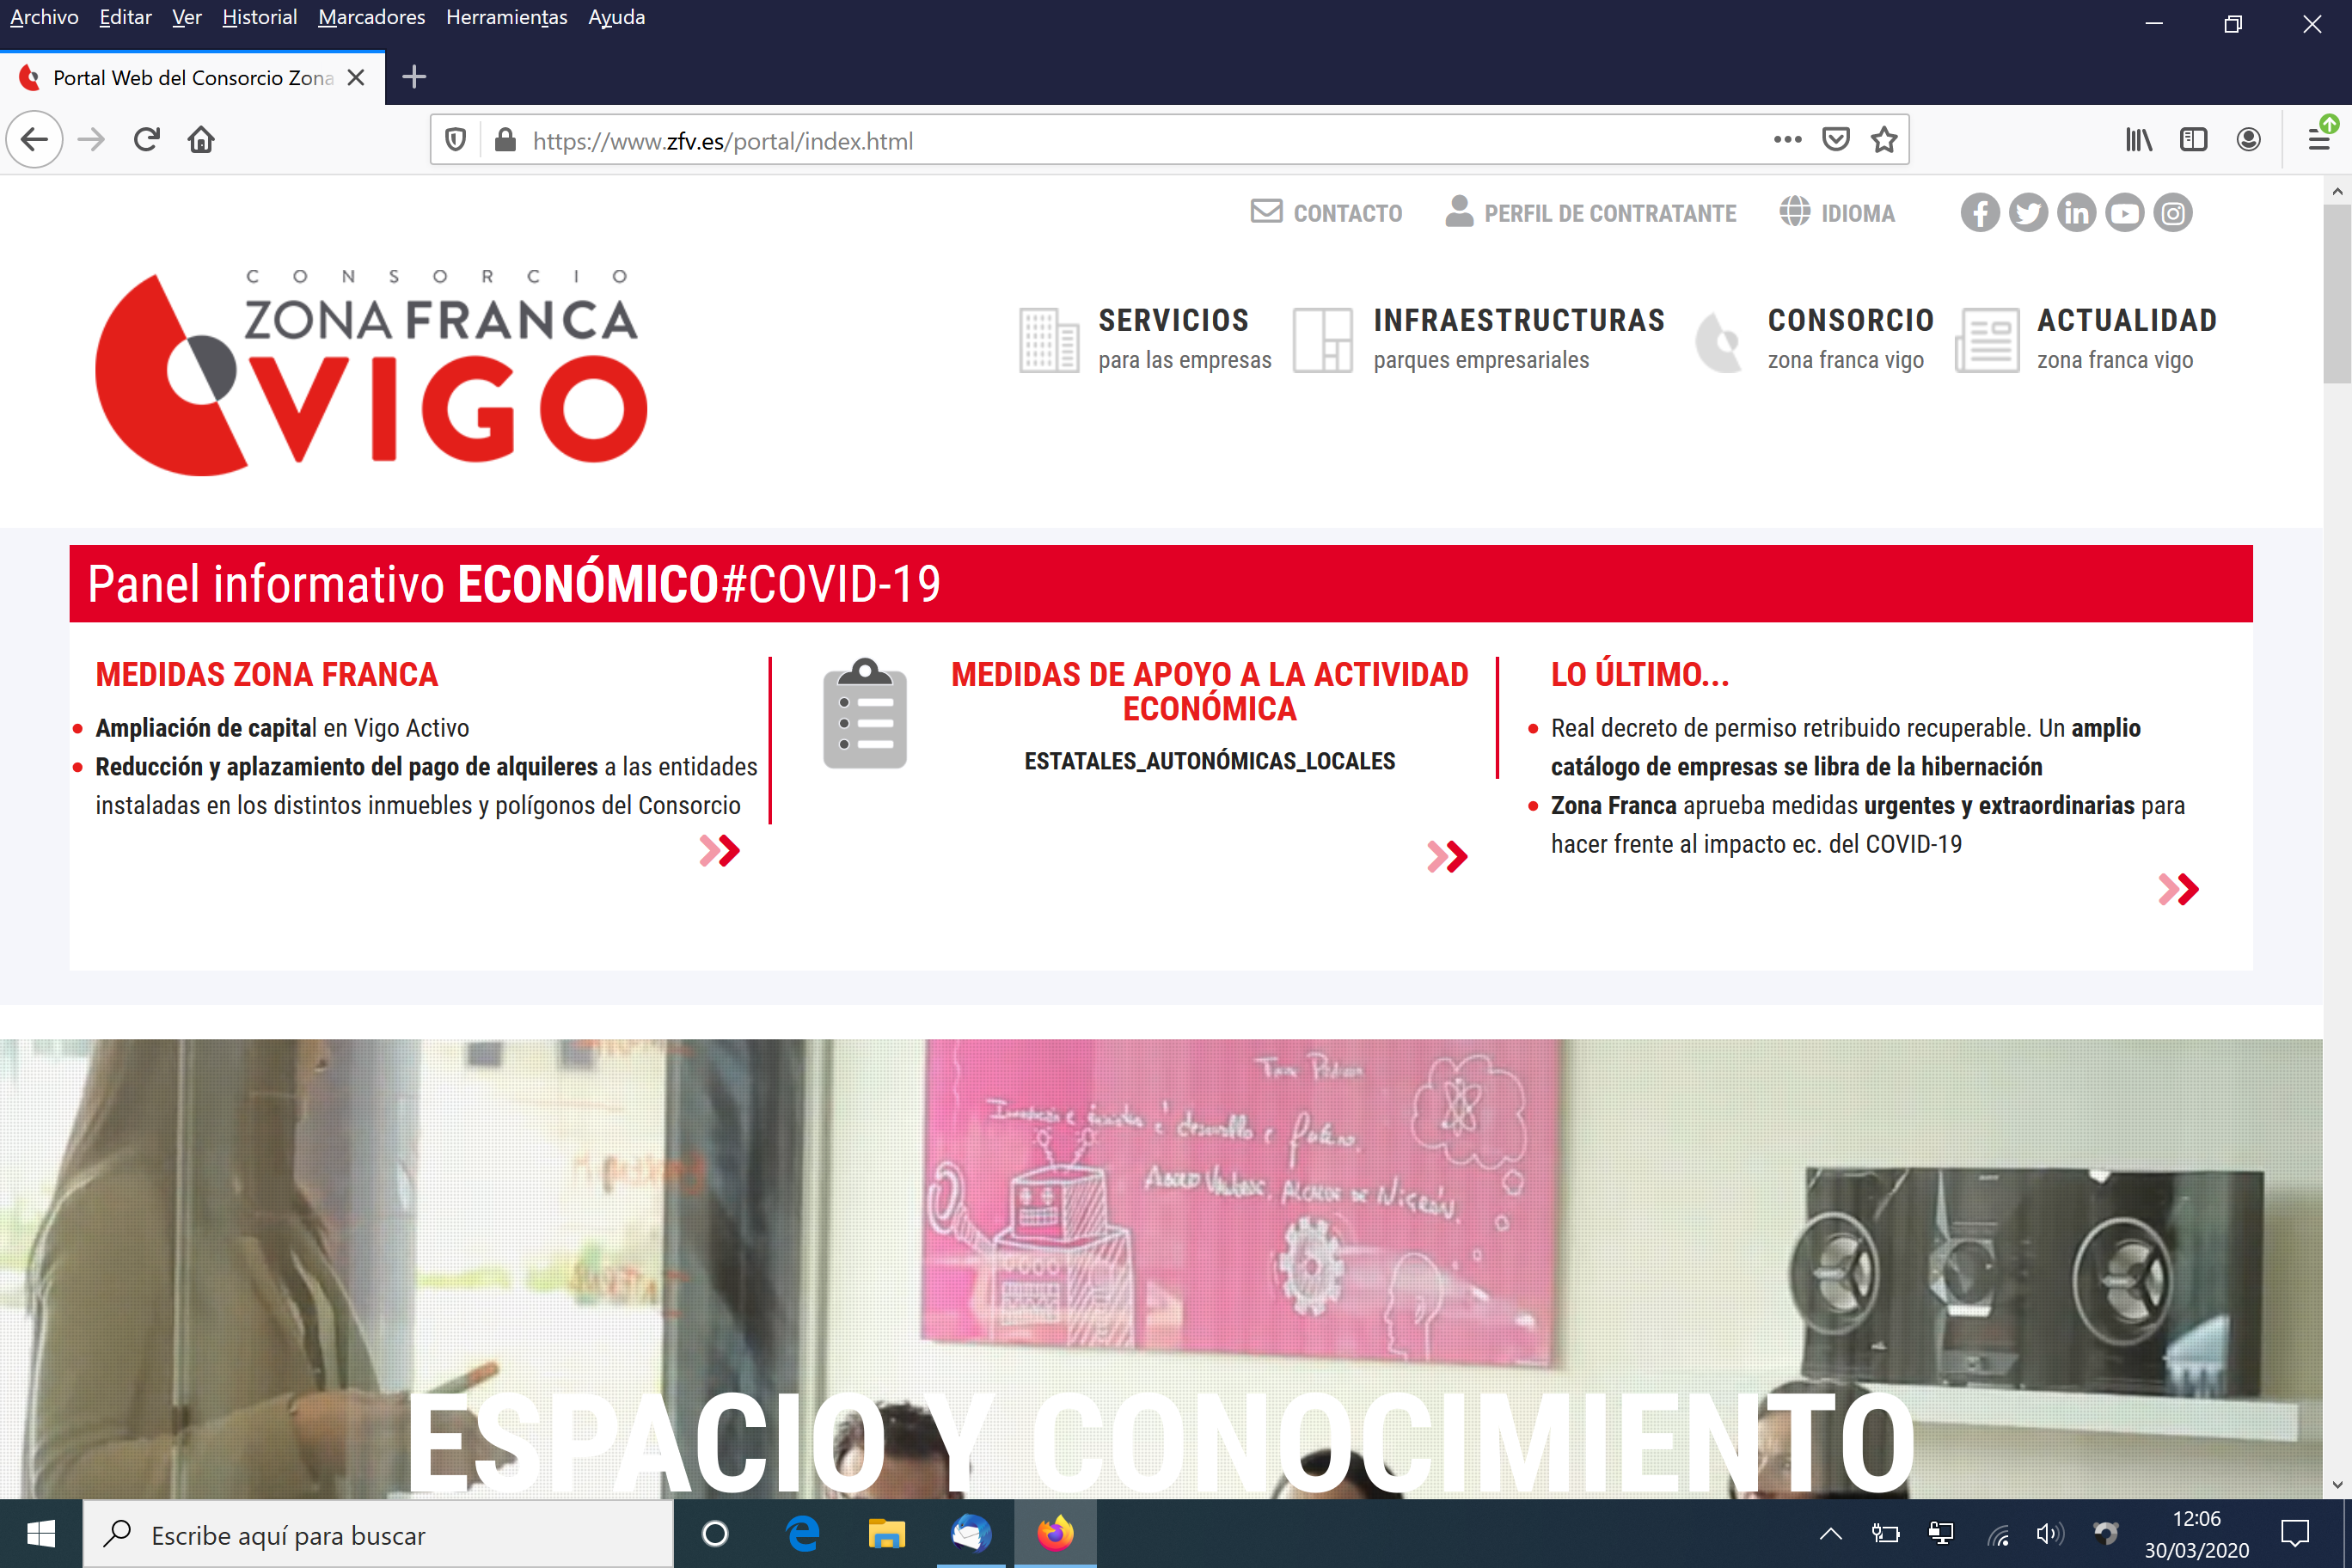The height and width of the screenshot is (1568, 2352).
Task: Toggle the Firefox sidebar view
Action: tap(2193, 140)
